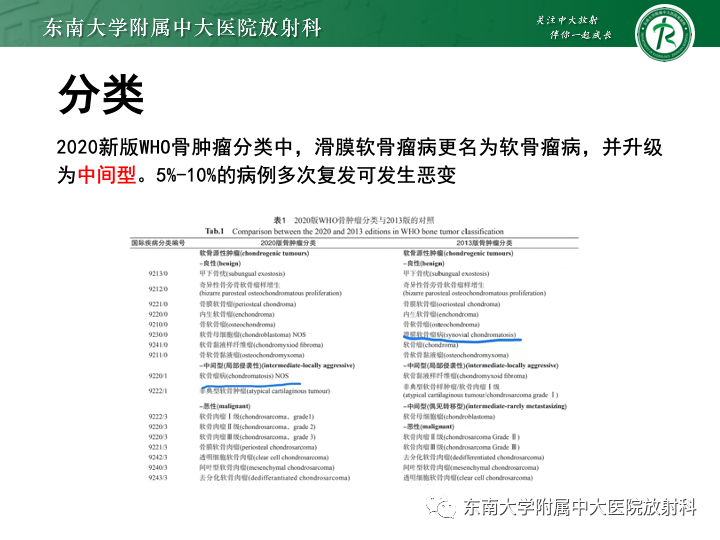This screenshot has height=540, width=720.
Task: Click code cell 9240/3
Action: point(158,467)
